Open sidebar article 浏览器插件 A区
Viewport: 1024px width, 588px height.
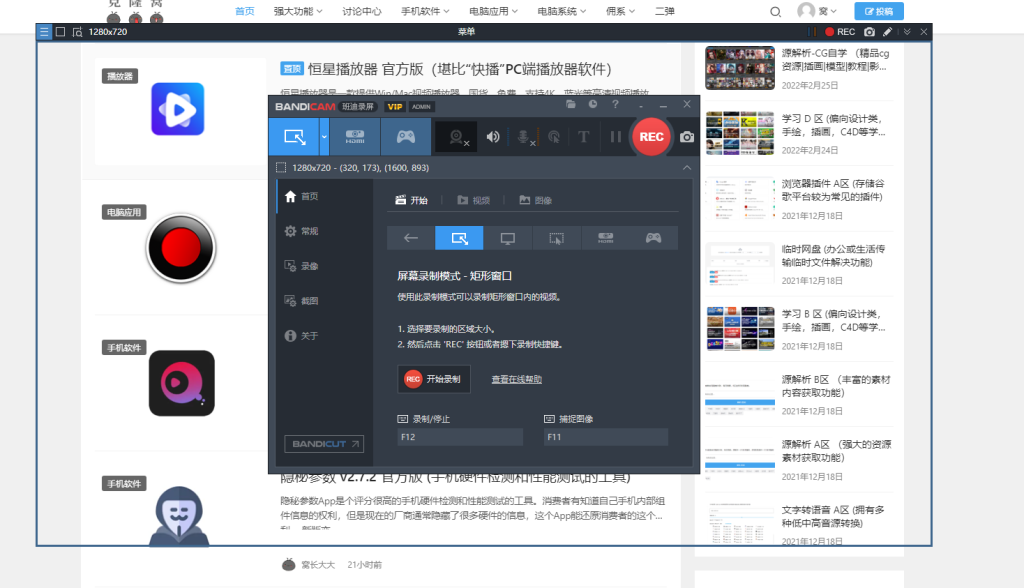click(833, 190)
